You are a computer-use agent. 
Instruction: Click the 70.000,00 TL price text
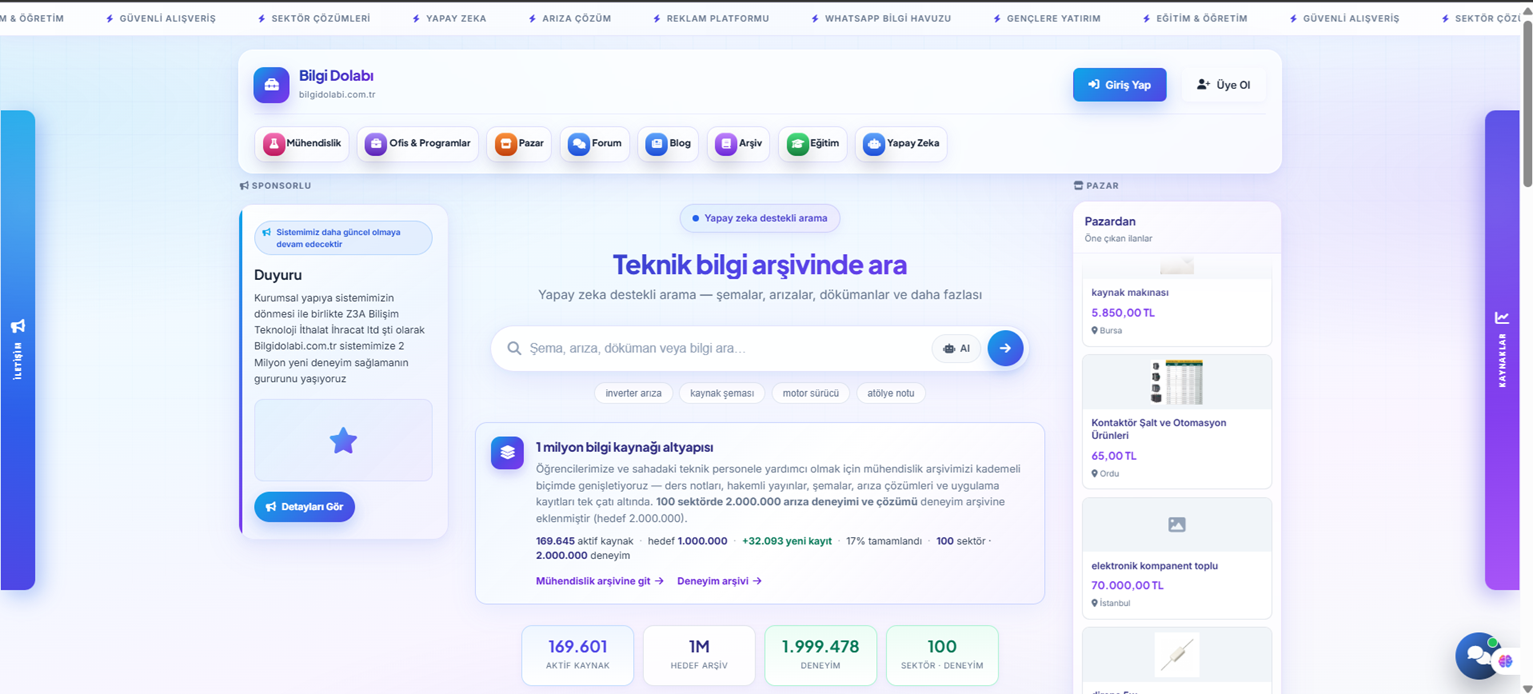(x=1127, y=586)
